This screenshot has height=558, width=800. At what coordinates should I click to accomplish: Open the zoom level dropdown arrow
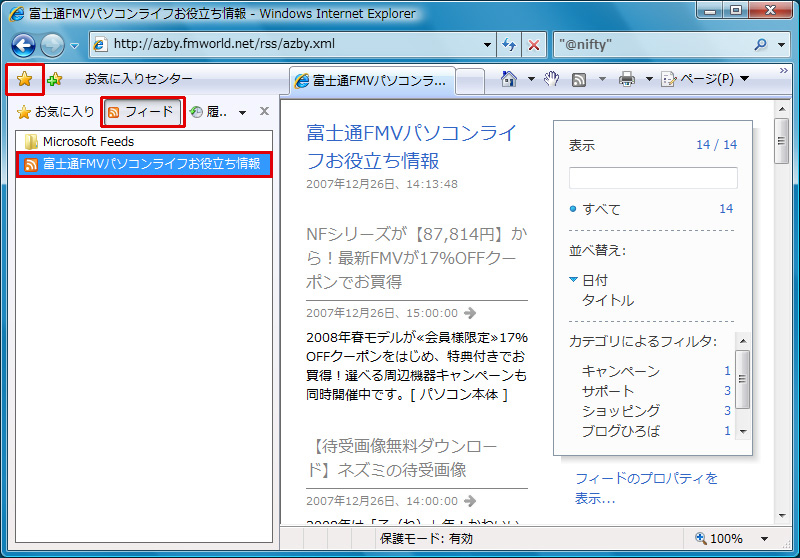click(764, 539)
